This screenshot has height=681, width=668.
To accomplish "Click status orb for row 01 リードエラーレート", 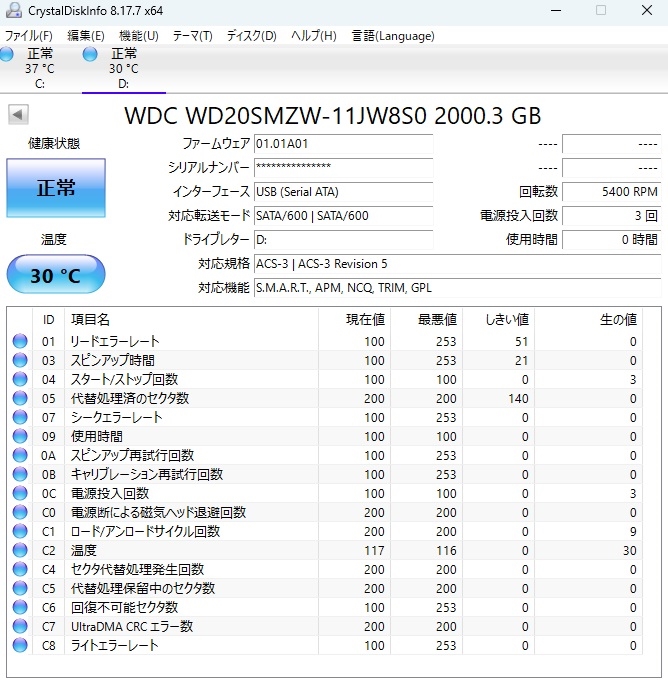I will coord(20,341).
